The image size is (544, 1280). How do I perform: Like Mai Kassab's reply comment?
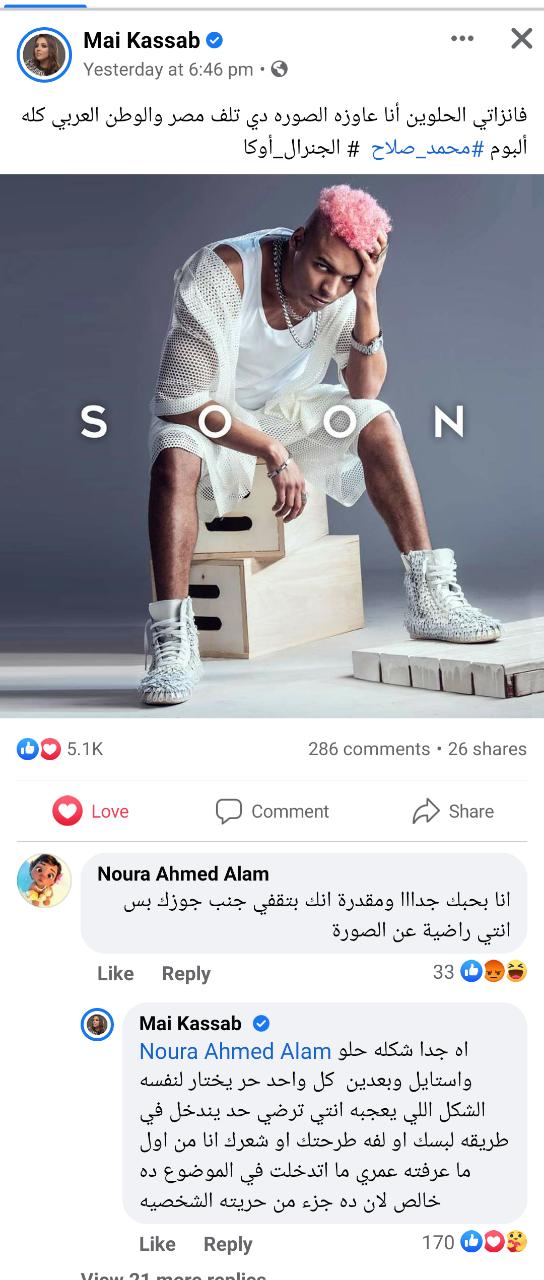click(x=157, y=1244)
